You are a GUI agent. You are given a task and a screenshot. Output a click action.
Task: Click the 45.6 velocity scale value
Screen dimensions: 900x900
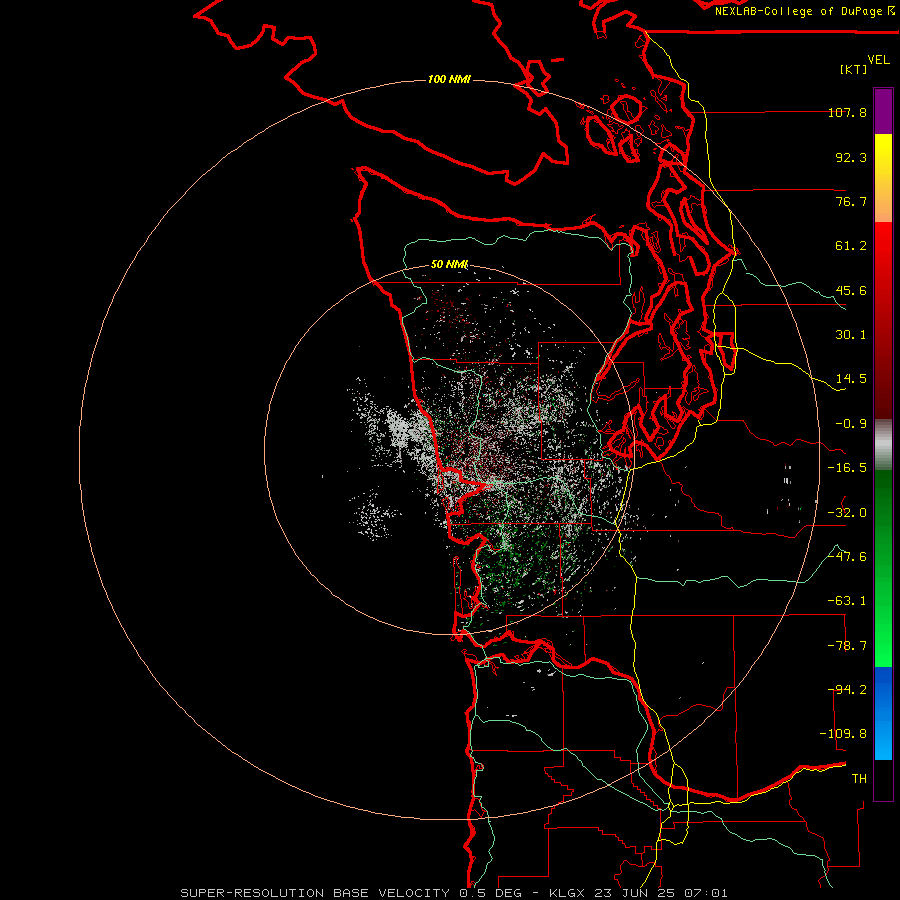click(x=851, y=290)
